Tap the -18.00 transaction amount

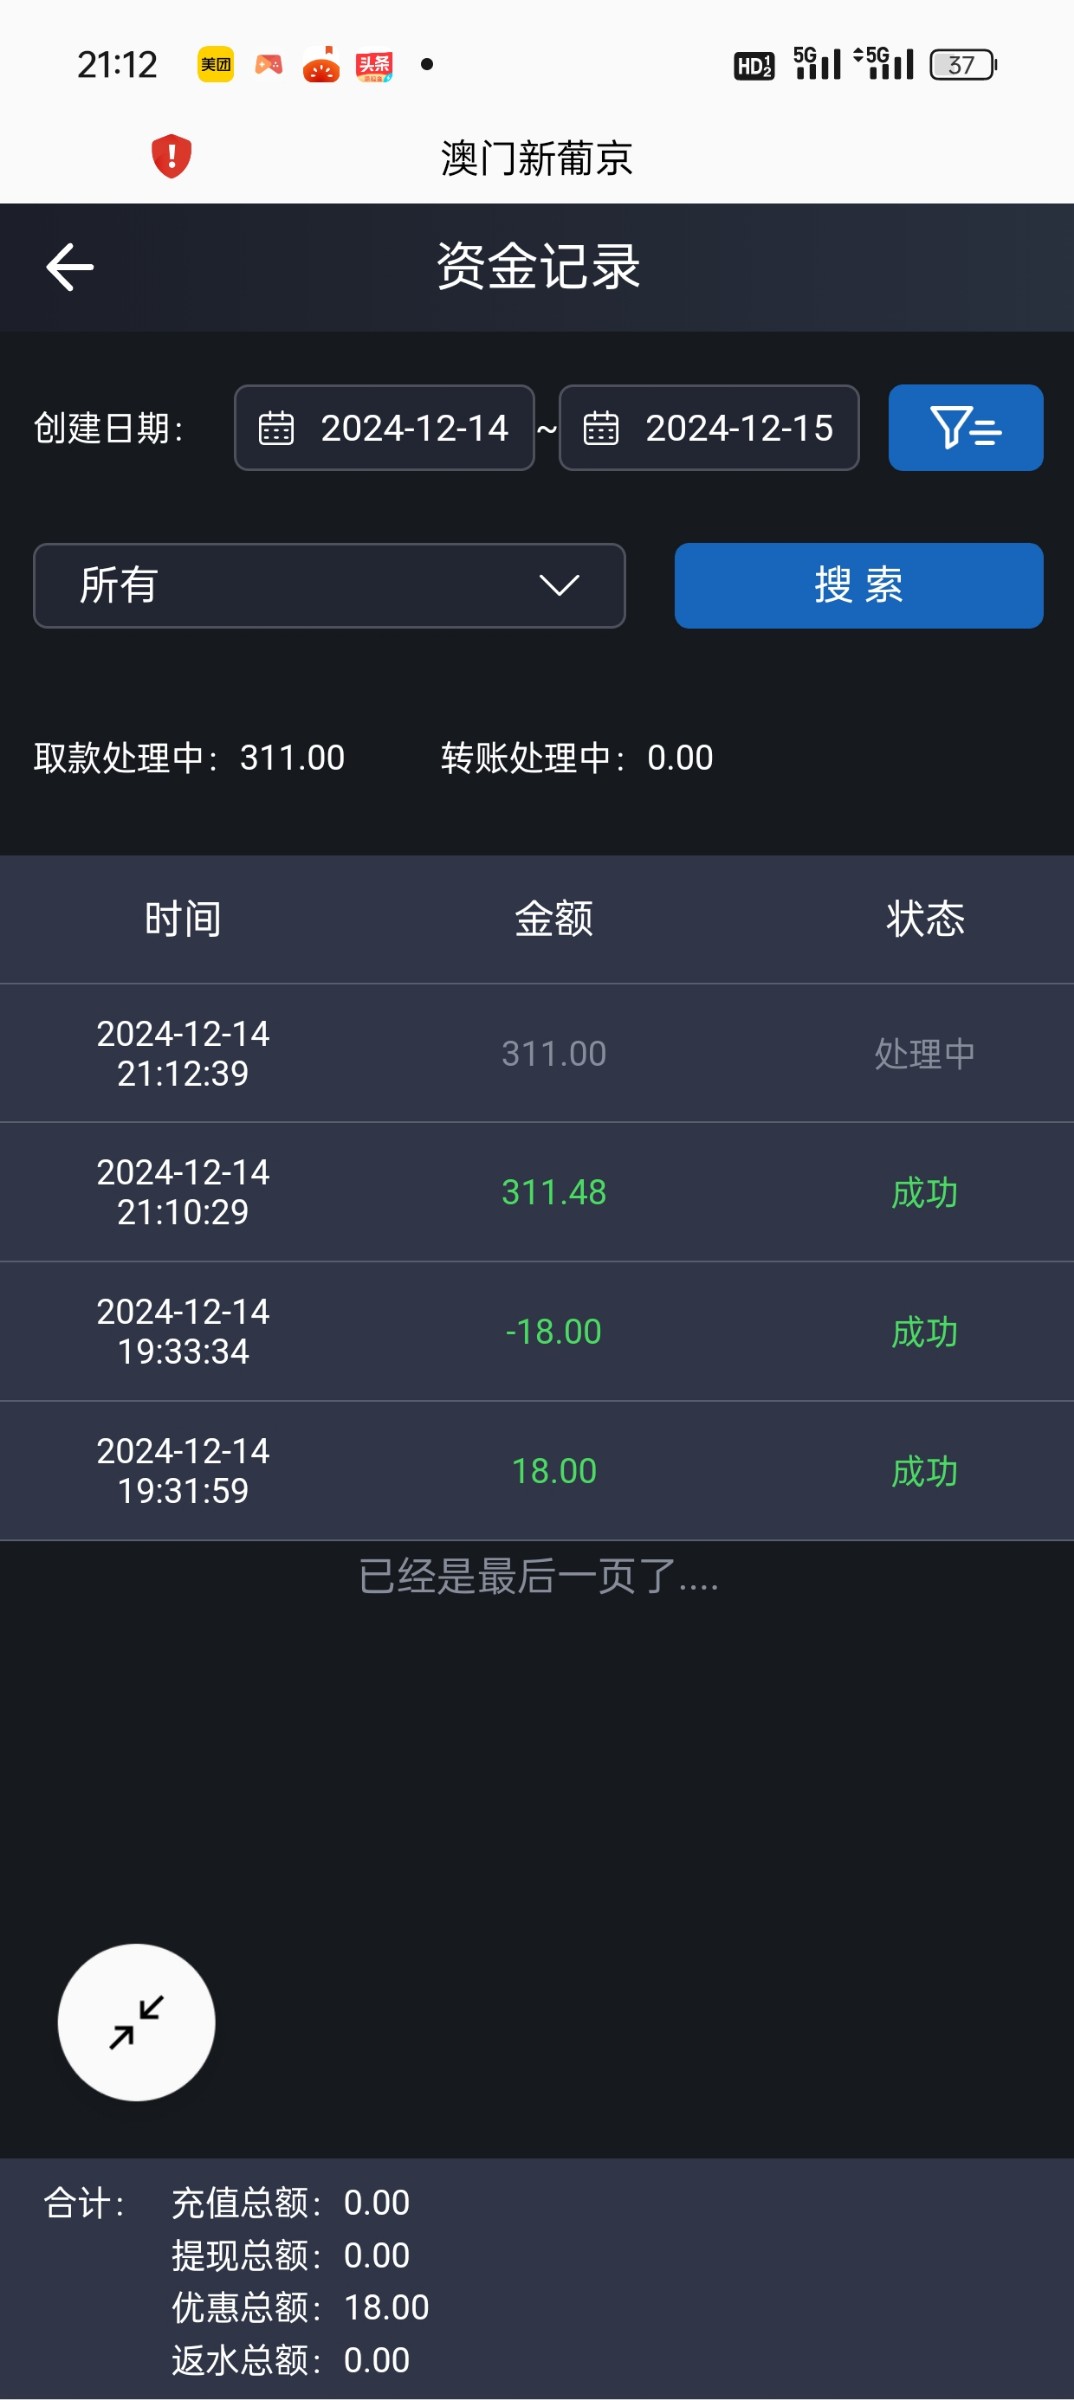point(553,1332)
